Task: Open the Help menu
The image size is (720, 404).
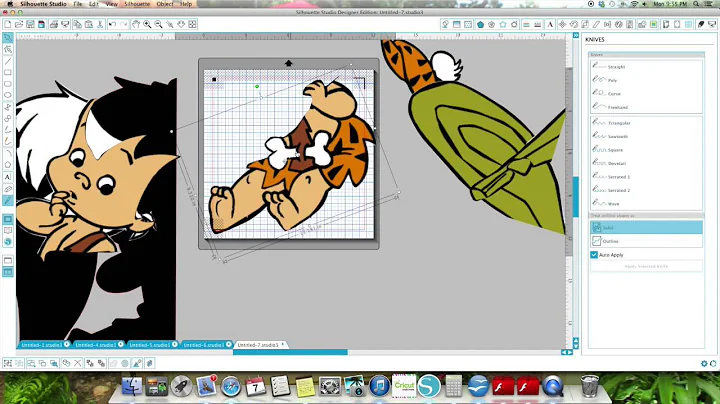Action: click(186, 4)
